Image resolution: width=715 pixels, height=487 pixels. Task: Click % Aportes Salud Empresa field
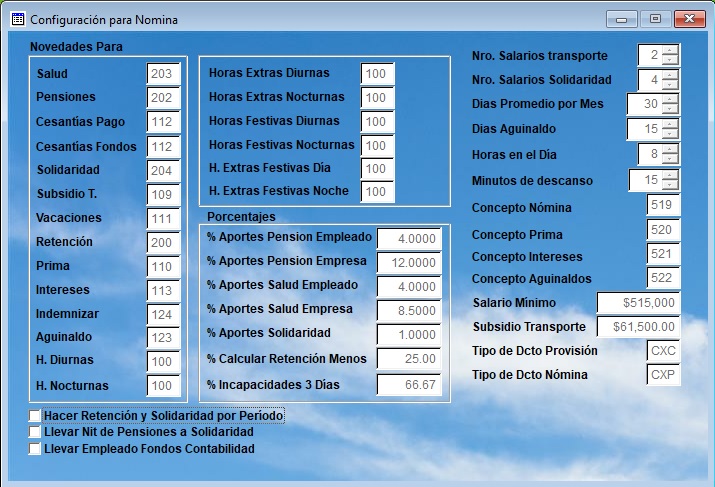click(409, 311)
